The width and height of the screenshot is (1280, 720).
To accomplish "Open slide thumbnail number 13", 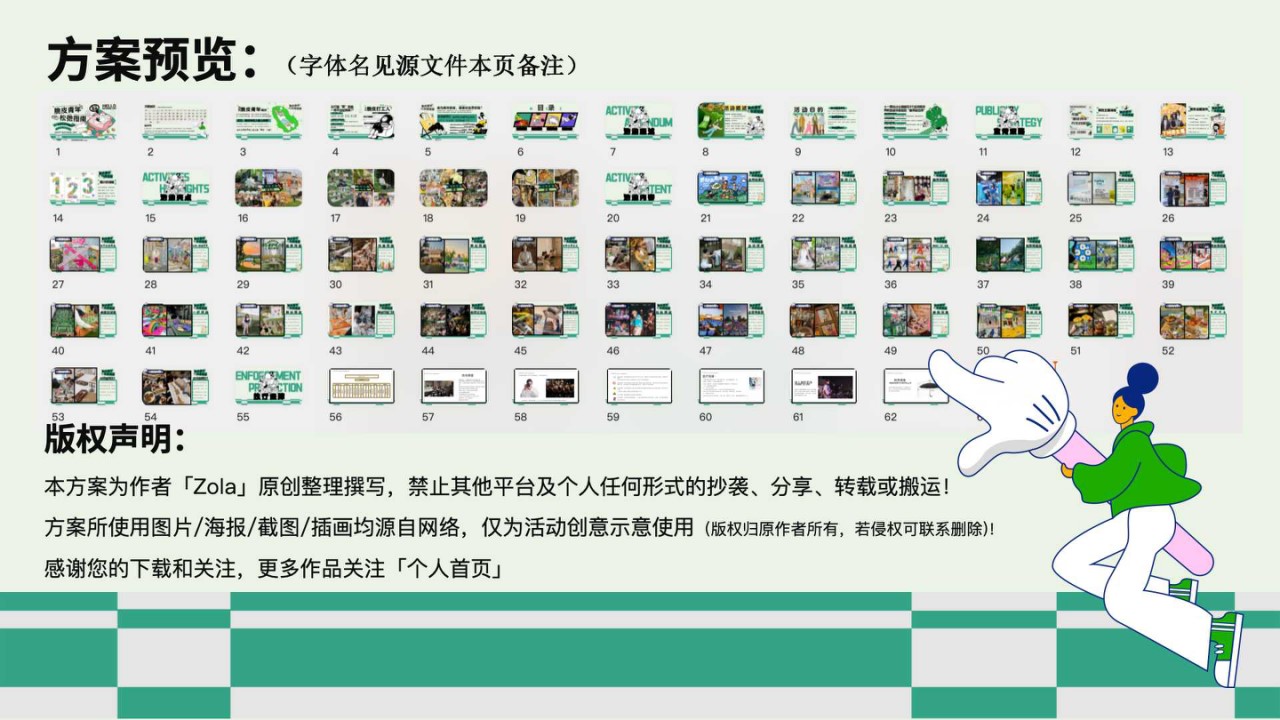I will (1193, 121).
